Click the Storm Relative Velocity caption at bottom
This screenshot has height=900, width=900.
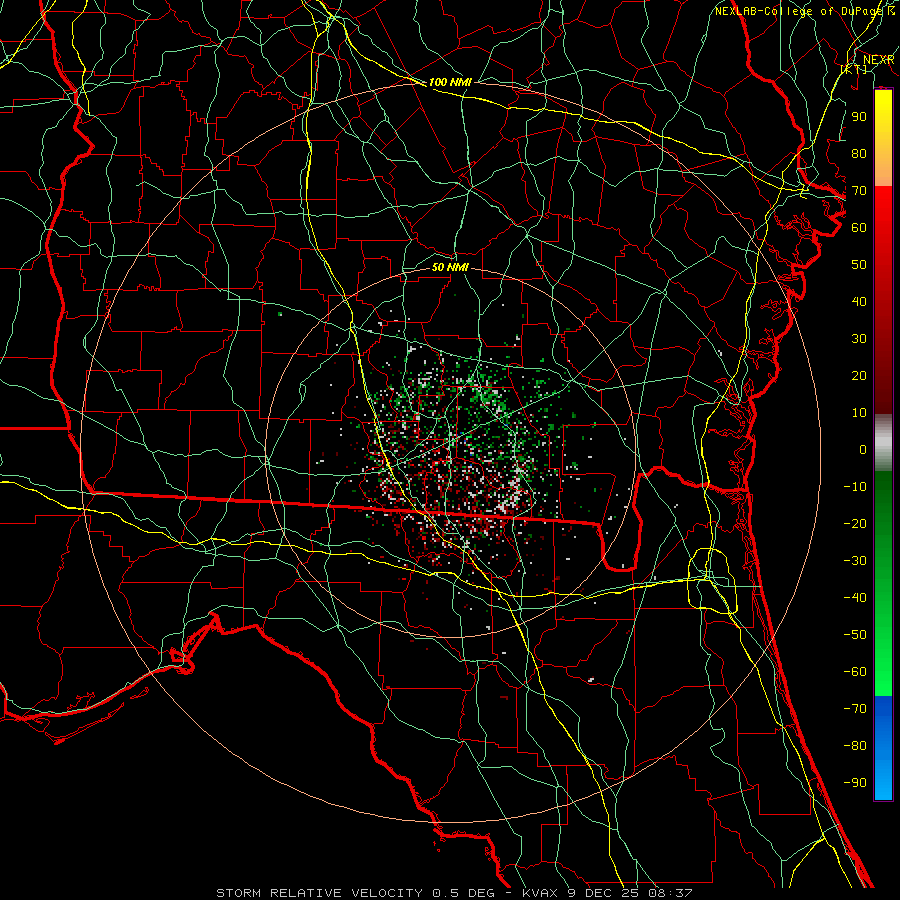pos(454,893)
